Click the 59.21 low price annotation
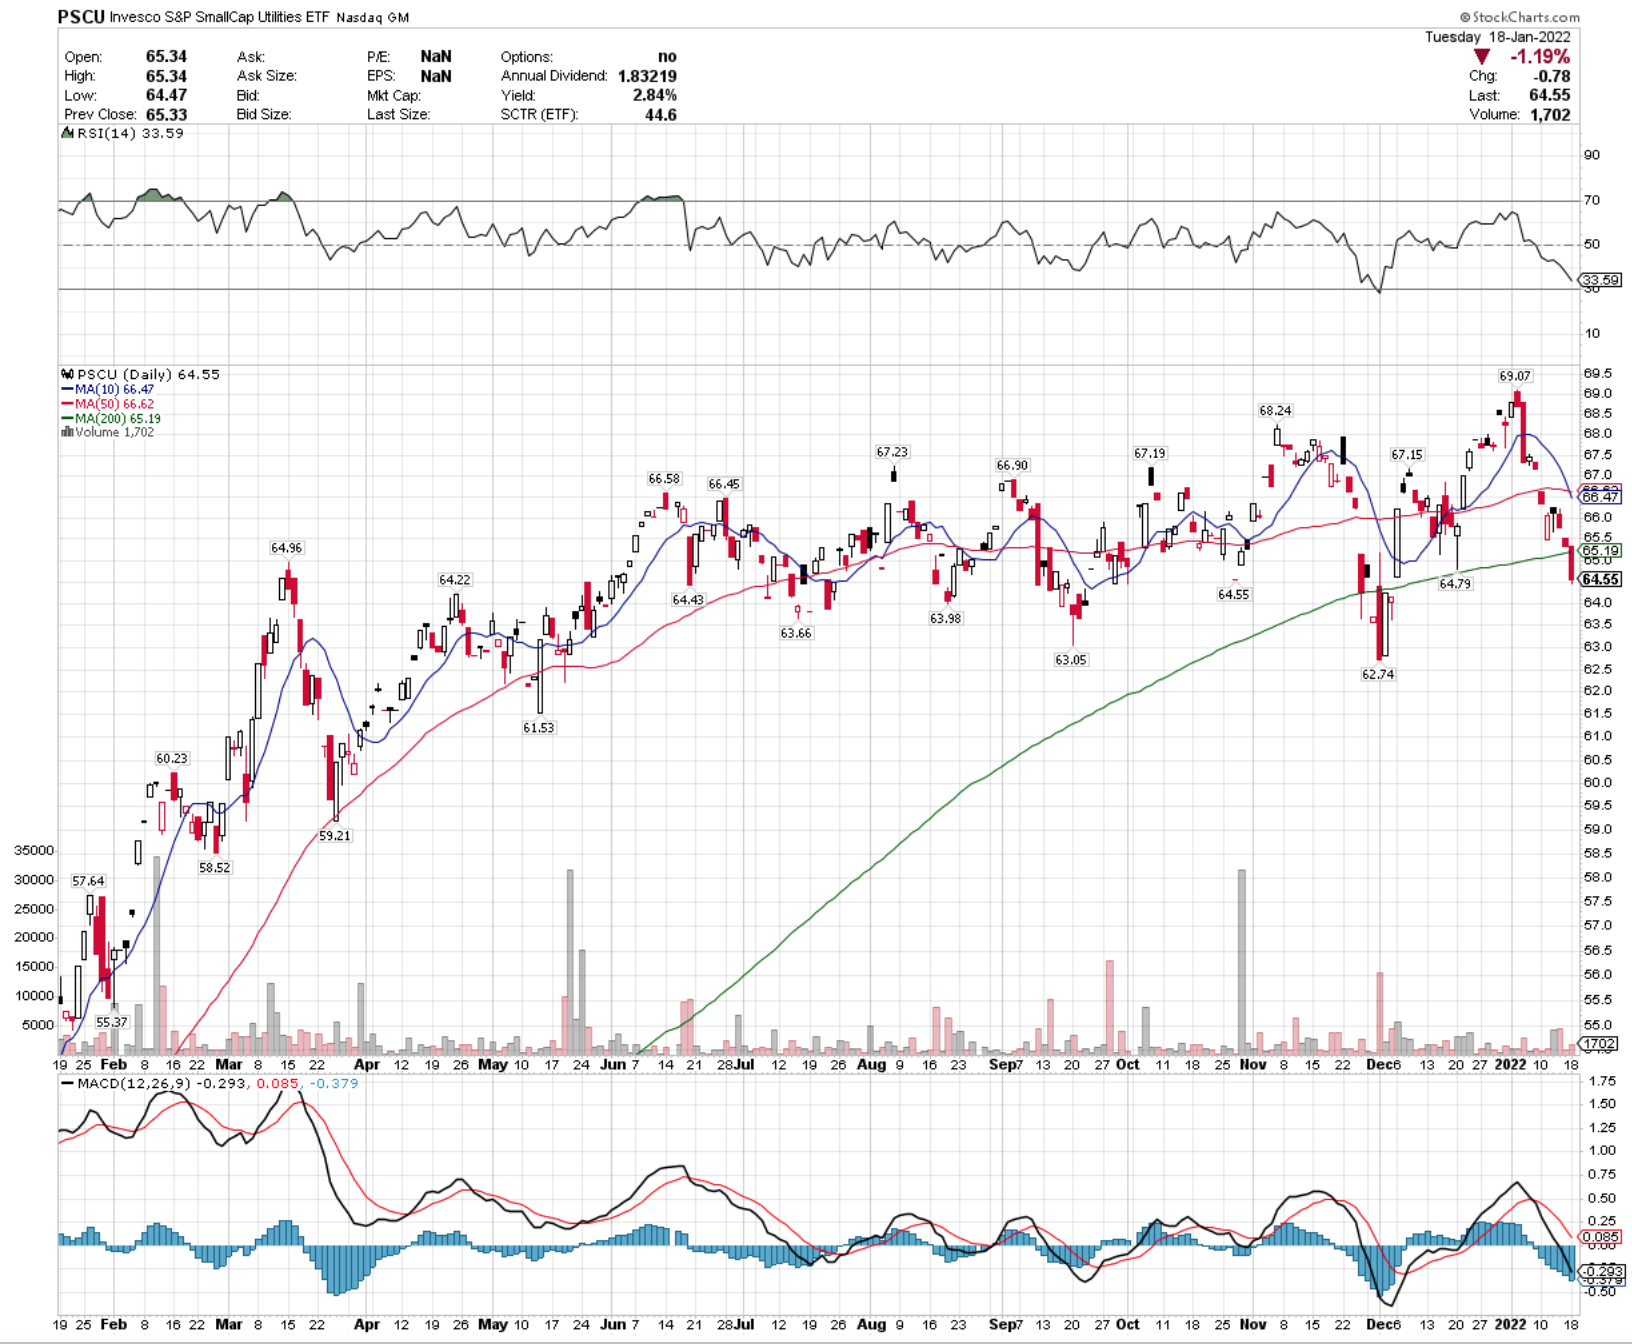The image size is (1632, 1344). pos(335,836)
